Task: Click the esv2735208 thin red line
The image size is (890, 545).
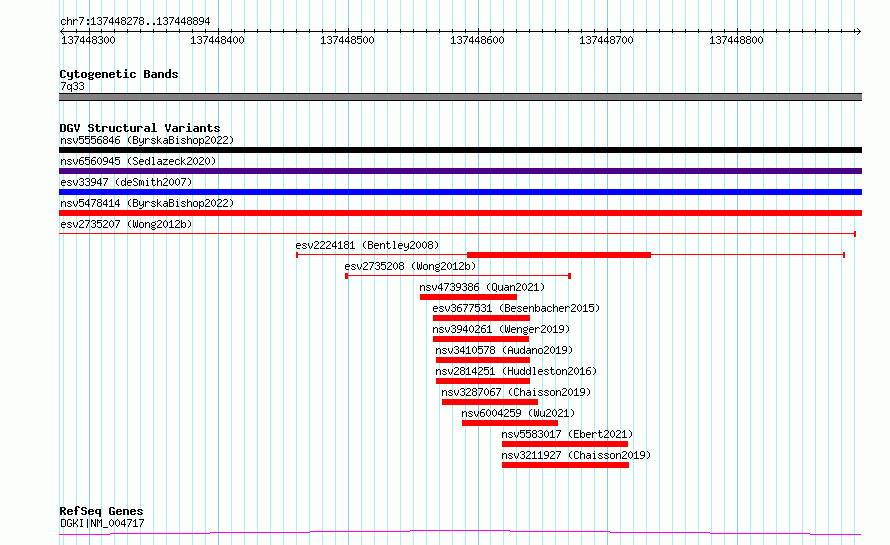Action: [x=458, y=276]
